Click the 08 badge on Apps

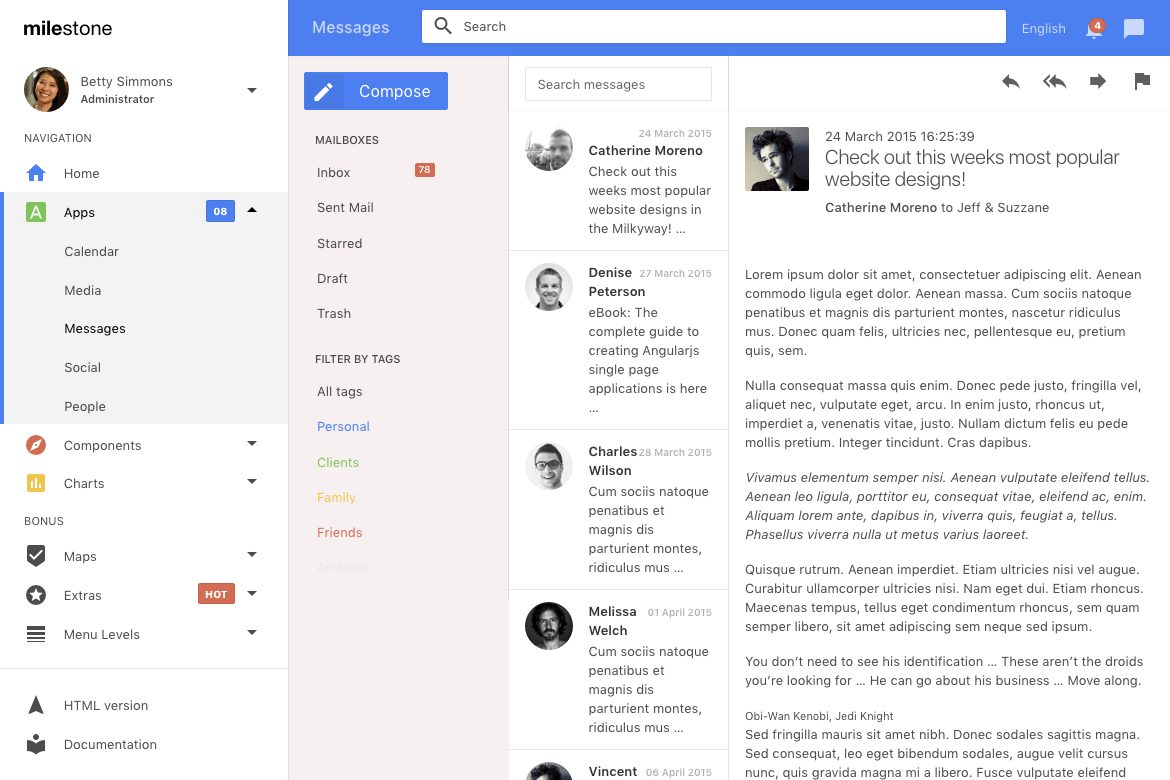click(x=220, y=211)
